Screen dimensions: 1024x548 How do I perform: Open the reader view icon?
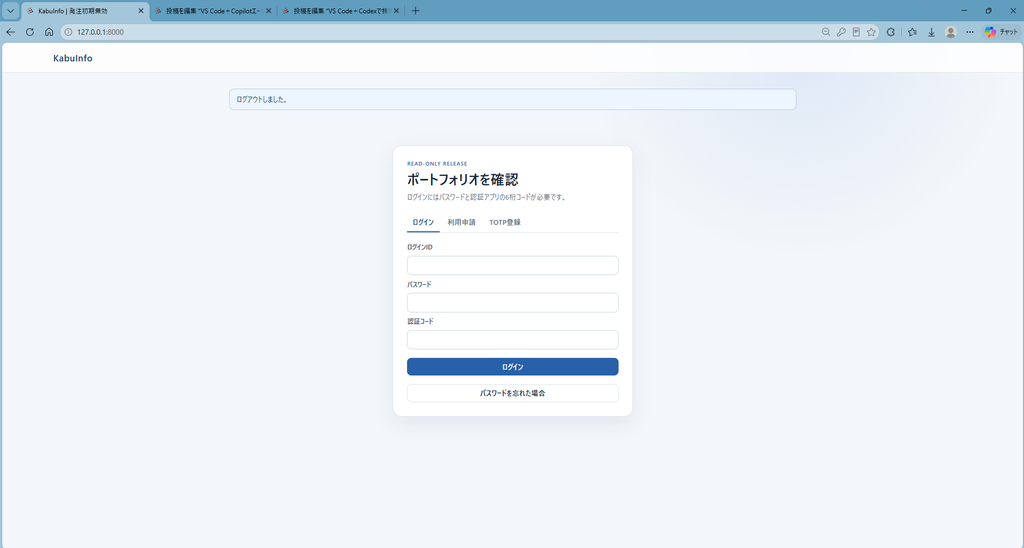click(856, 32)
